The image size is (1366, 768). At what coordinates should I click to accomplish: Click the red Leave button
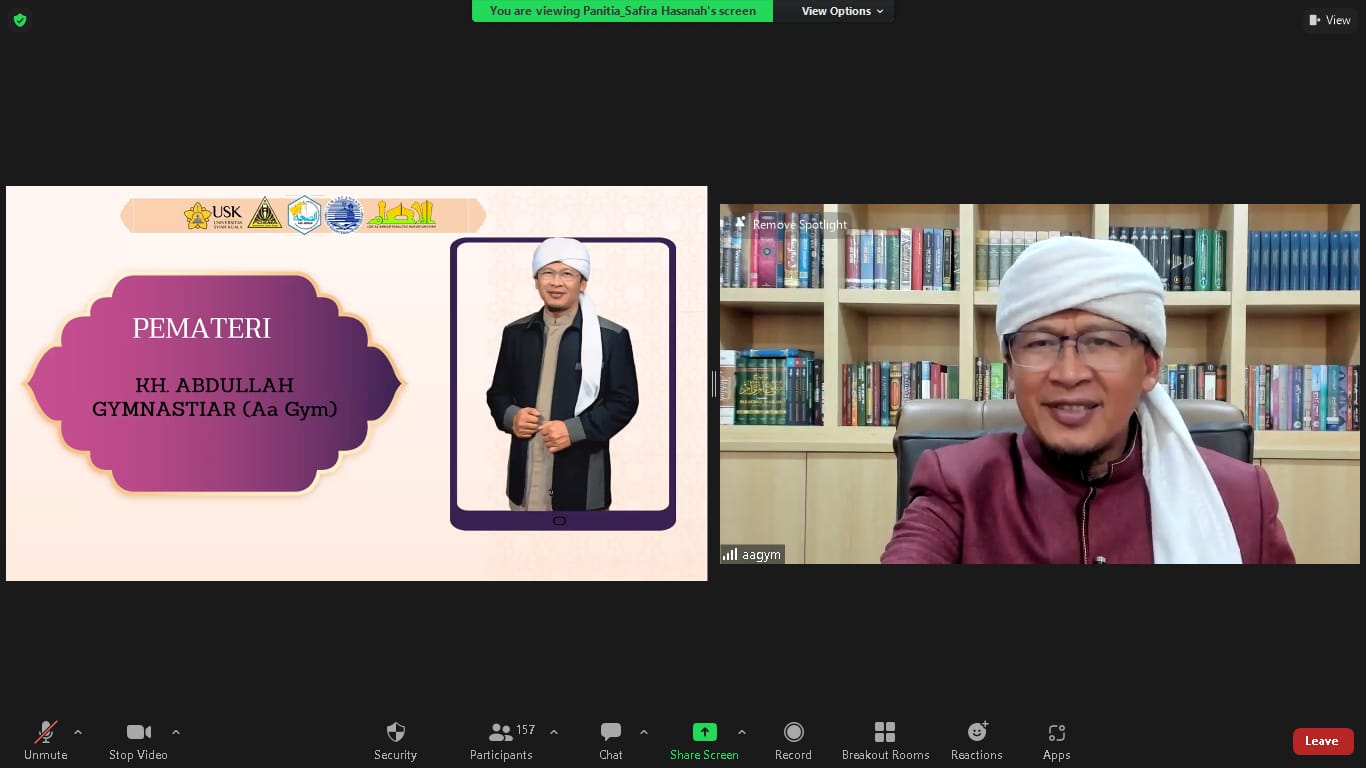pos(1322,741)
